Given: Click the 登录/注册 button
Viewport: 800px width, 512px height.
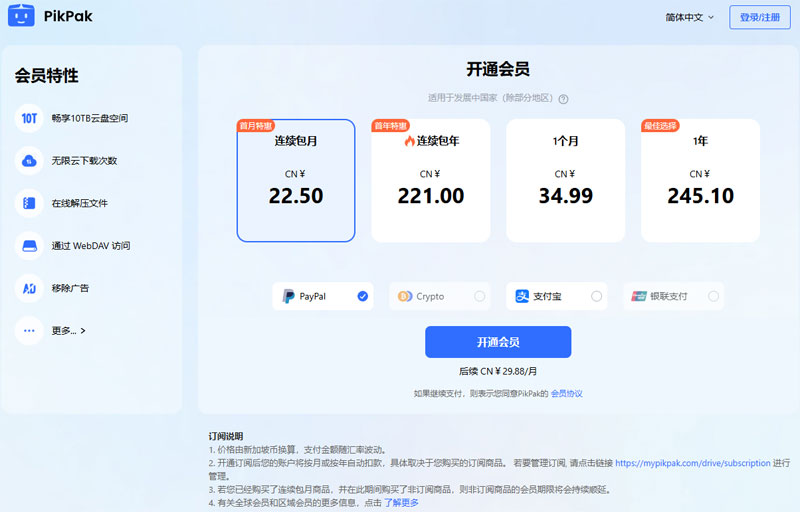Looking at the screenshot, I should pyautogui.click(x=760, y=17).
